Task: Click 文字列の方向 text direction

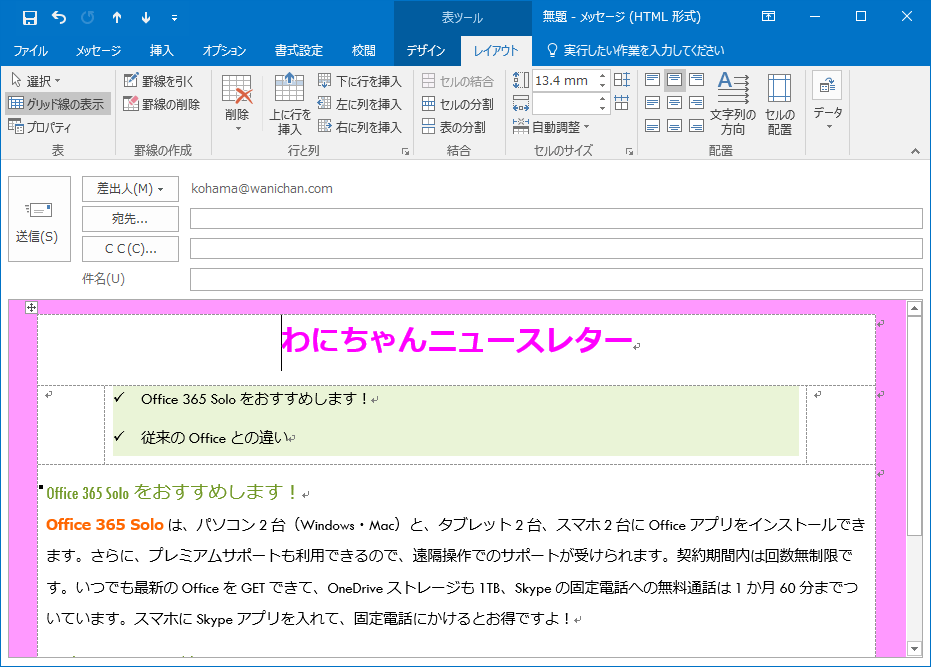Action: coord(733,104)
